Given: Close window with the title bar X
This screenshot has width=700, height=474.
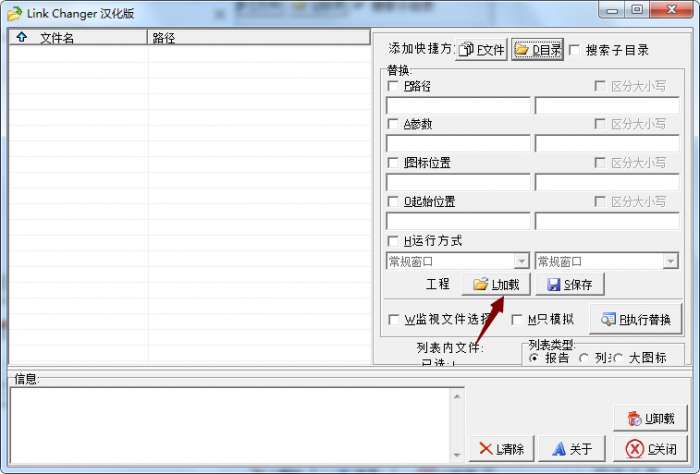Looking at the screenshot, I should [671, 10].
